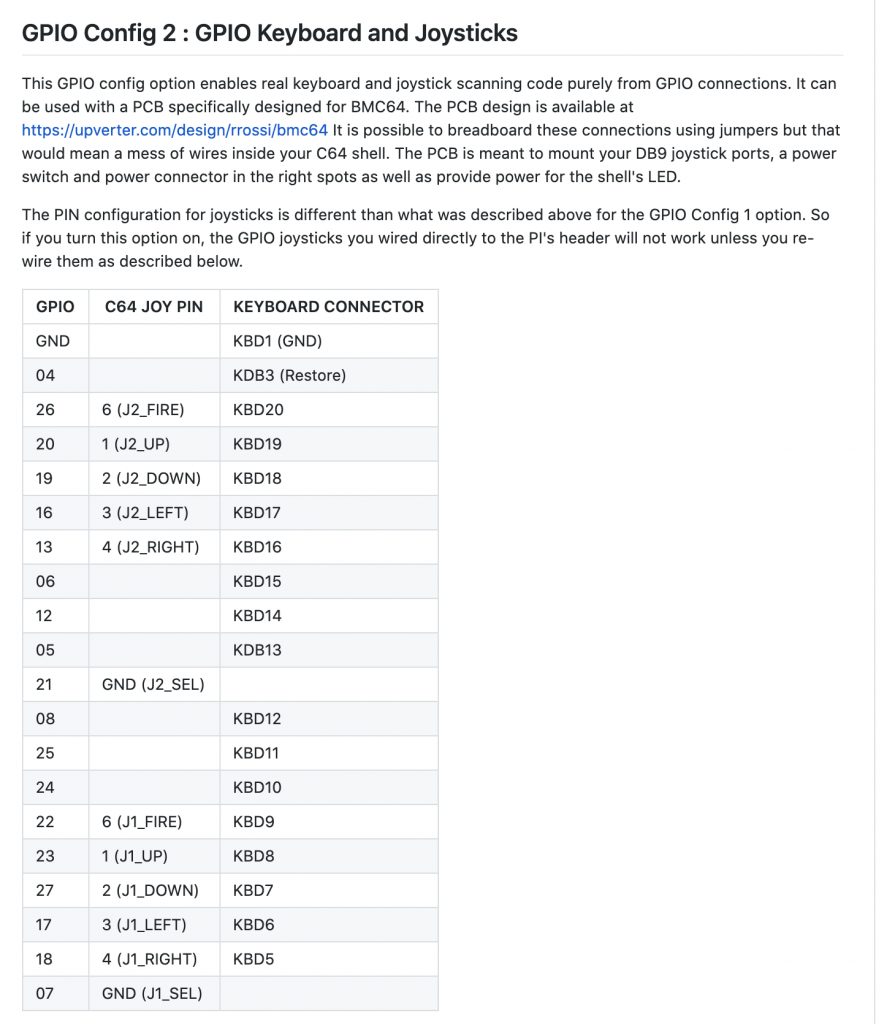
Task: Click the 3 (J2_LEFT) cell
Action: (154, 513)
